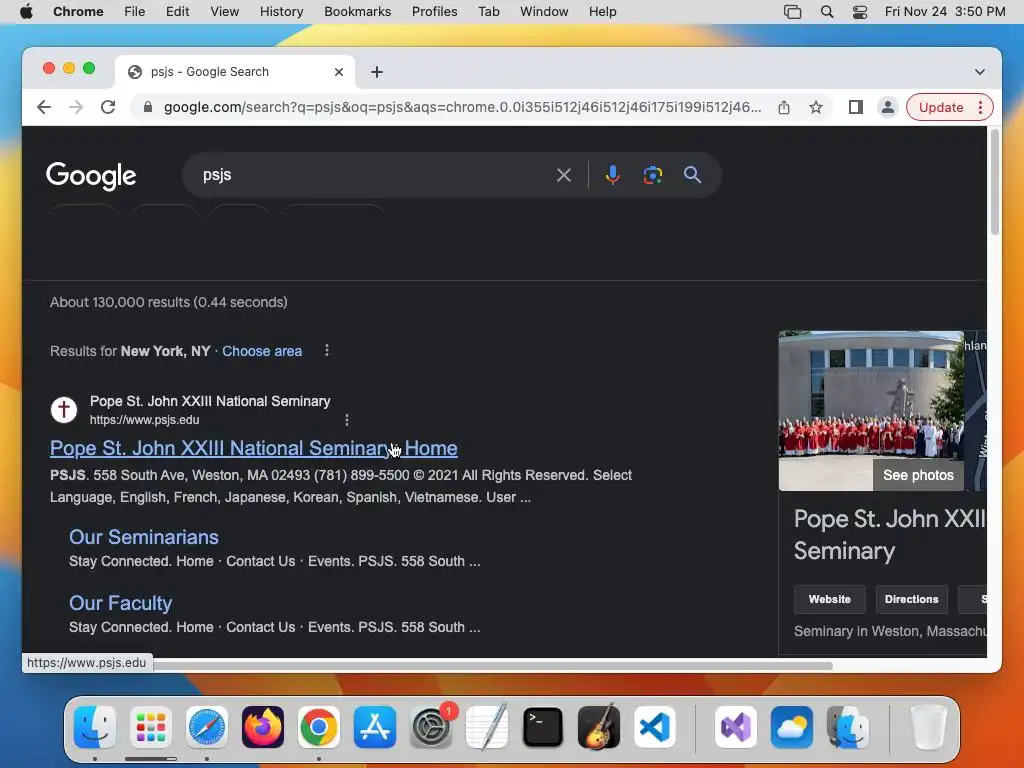Open the Help menu

(602, 12)
